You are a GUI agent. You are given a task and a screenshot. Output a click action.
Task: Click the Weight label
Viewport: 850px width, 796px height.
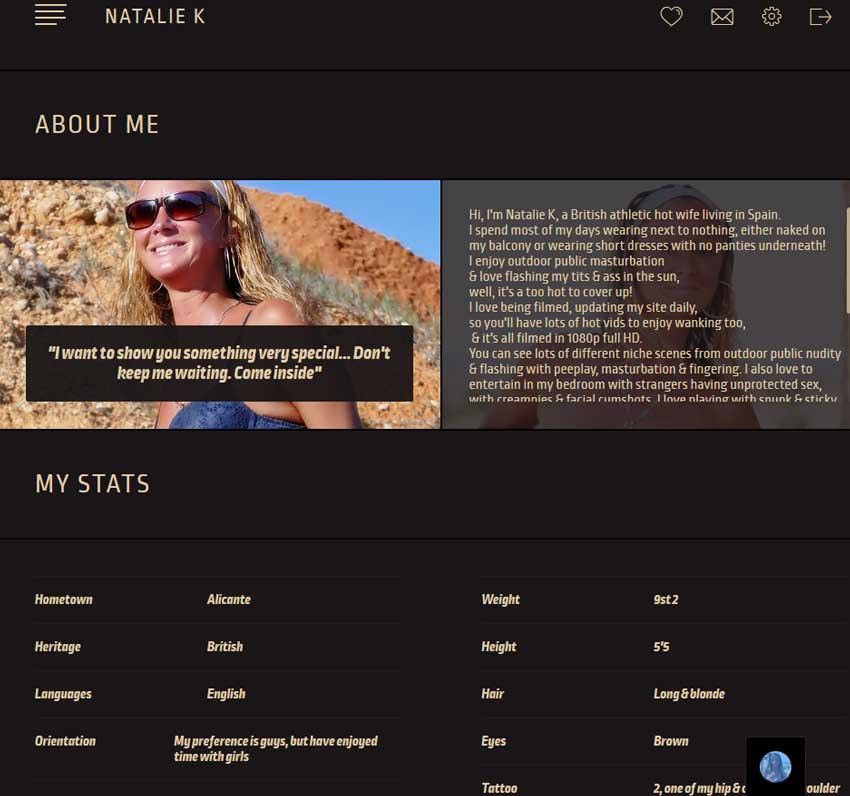(x=500, y=599)
